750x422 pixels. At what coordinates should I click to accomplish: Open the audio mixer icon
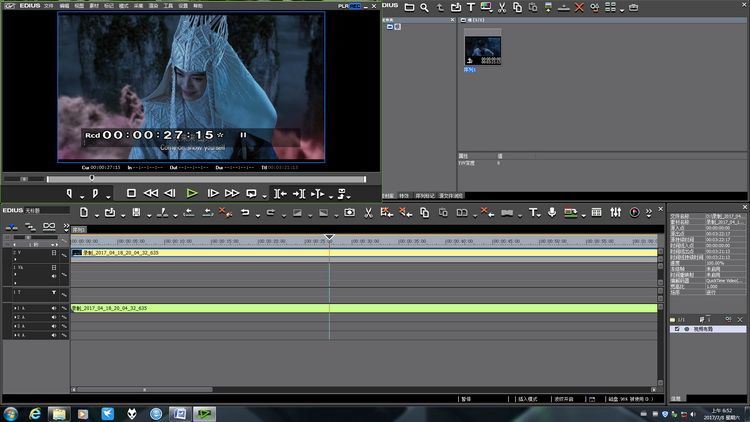(x=616, y=212)
